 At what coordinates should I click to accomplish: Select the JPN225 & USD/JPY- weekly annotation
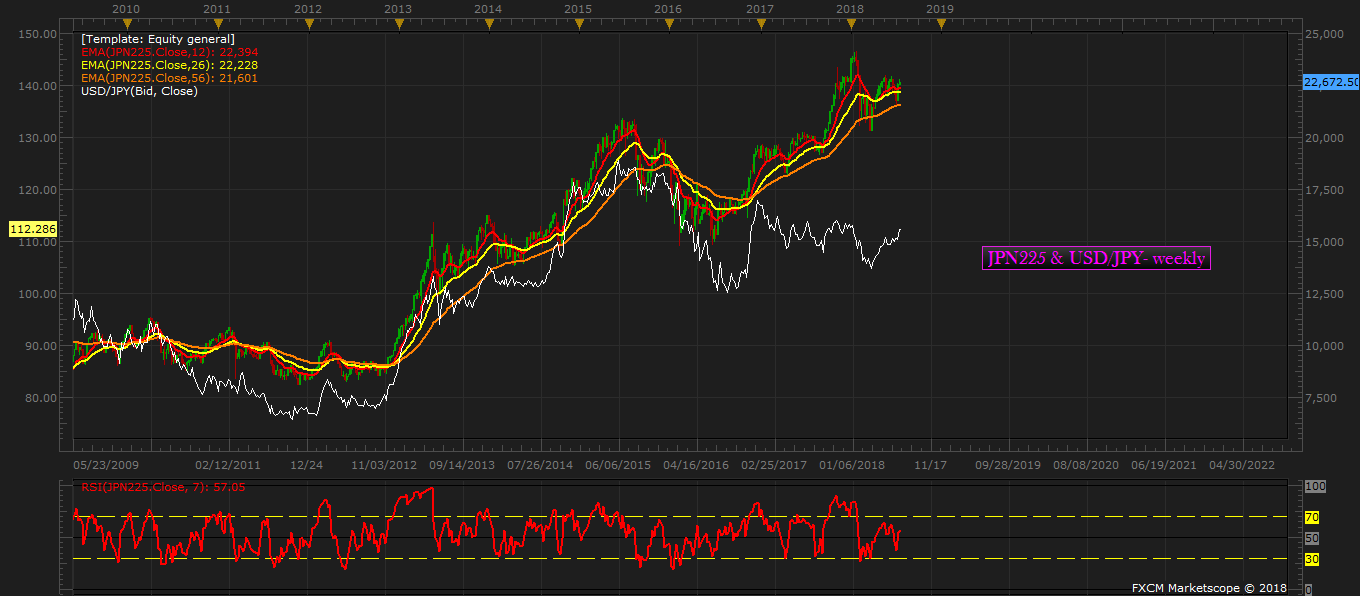(1096, 259)
